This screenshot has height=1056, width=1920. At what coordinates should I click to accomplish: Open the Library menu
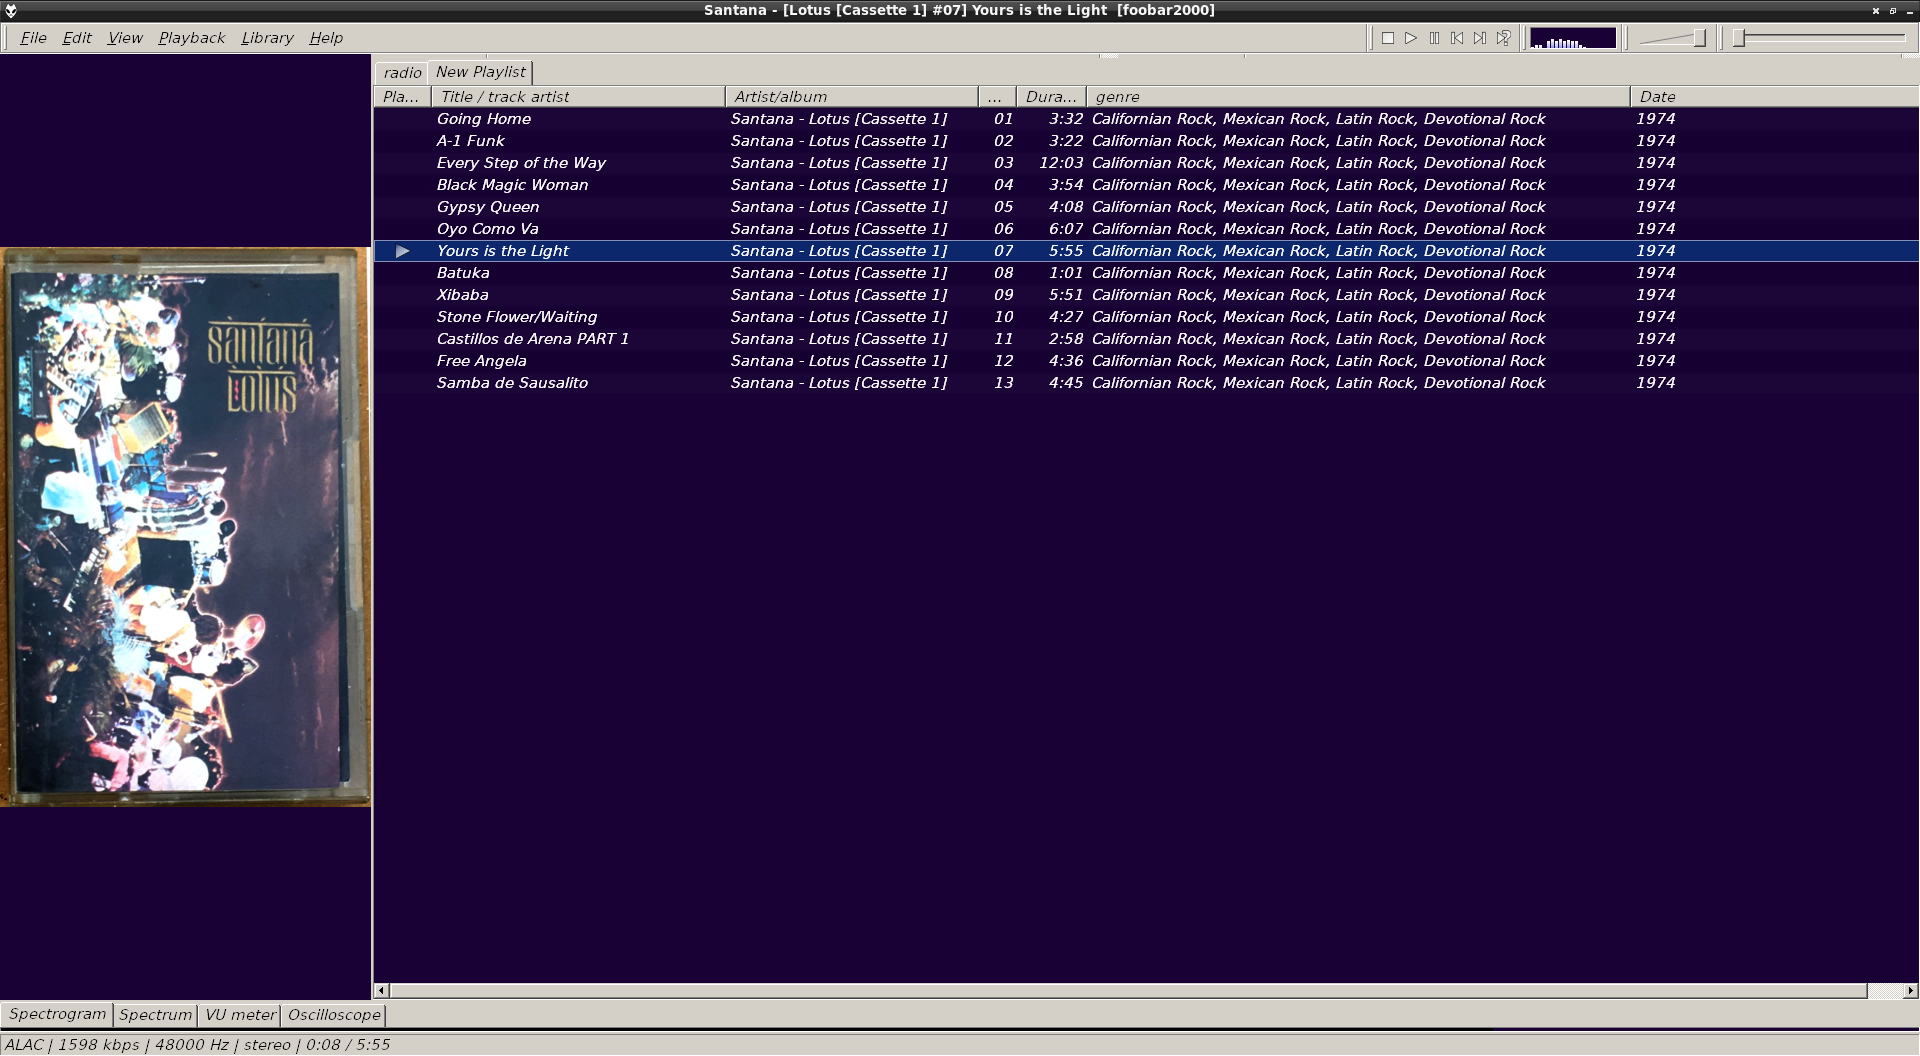pyautogui.click(x=267, y=38)
